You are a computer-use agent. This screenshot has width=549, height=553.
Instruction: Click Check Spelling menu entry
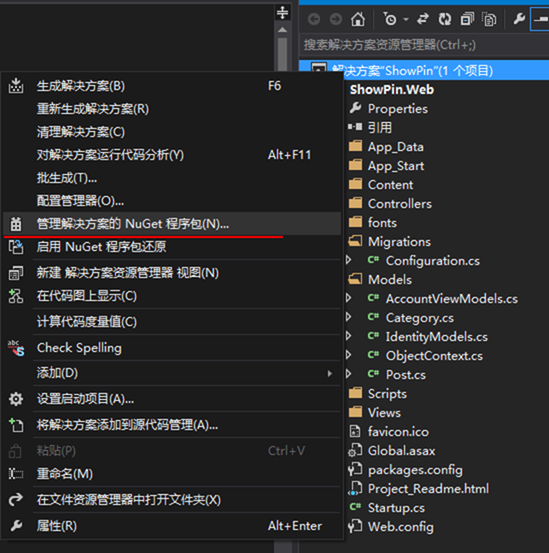172,348
